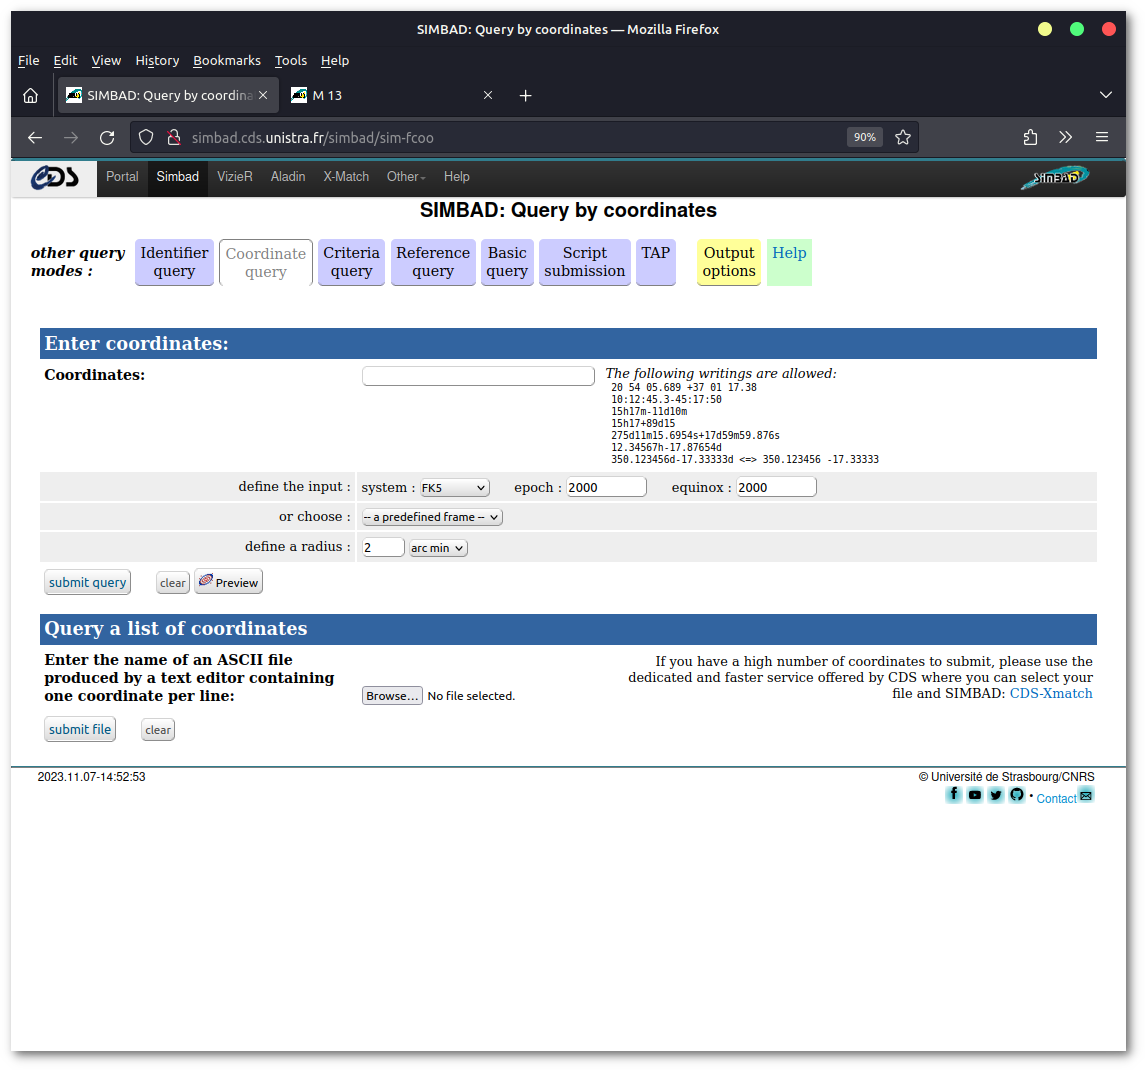Click the submit file button
This screenshot has height=1070, width=1145.
click(80, 730)
